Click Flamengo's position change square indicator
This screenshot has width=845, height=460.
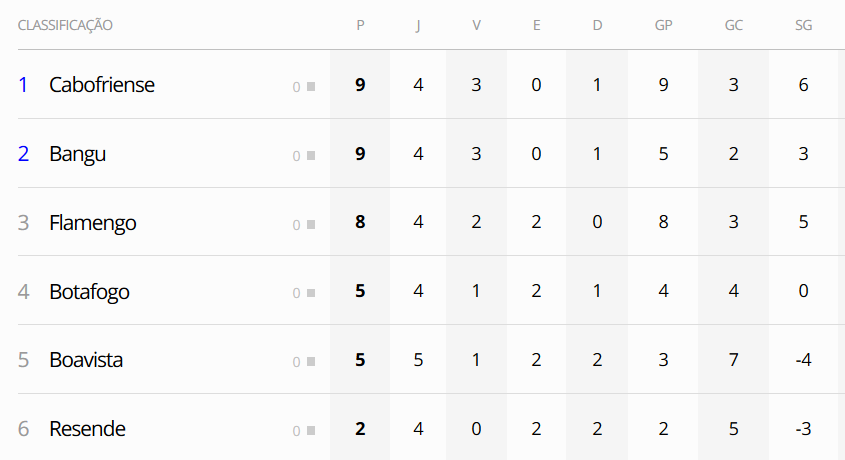(x=311, y=225)
